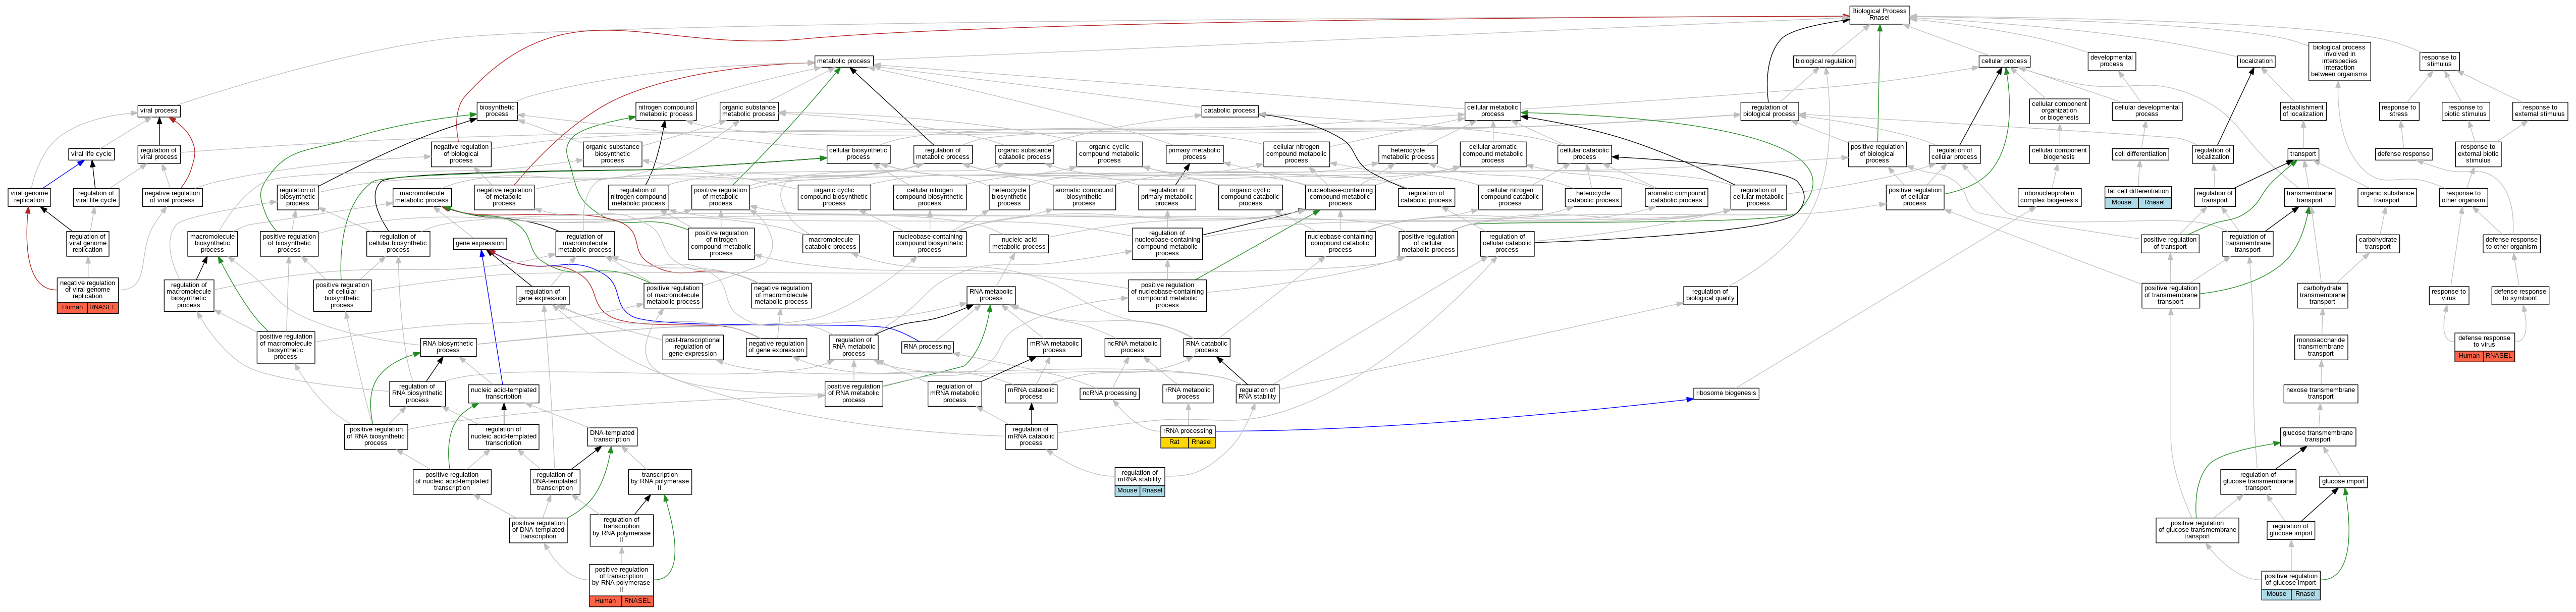Click the 'glucose import' node
This screenshot has height=612, width=2576.
2343,481
